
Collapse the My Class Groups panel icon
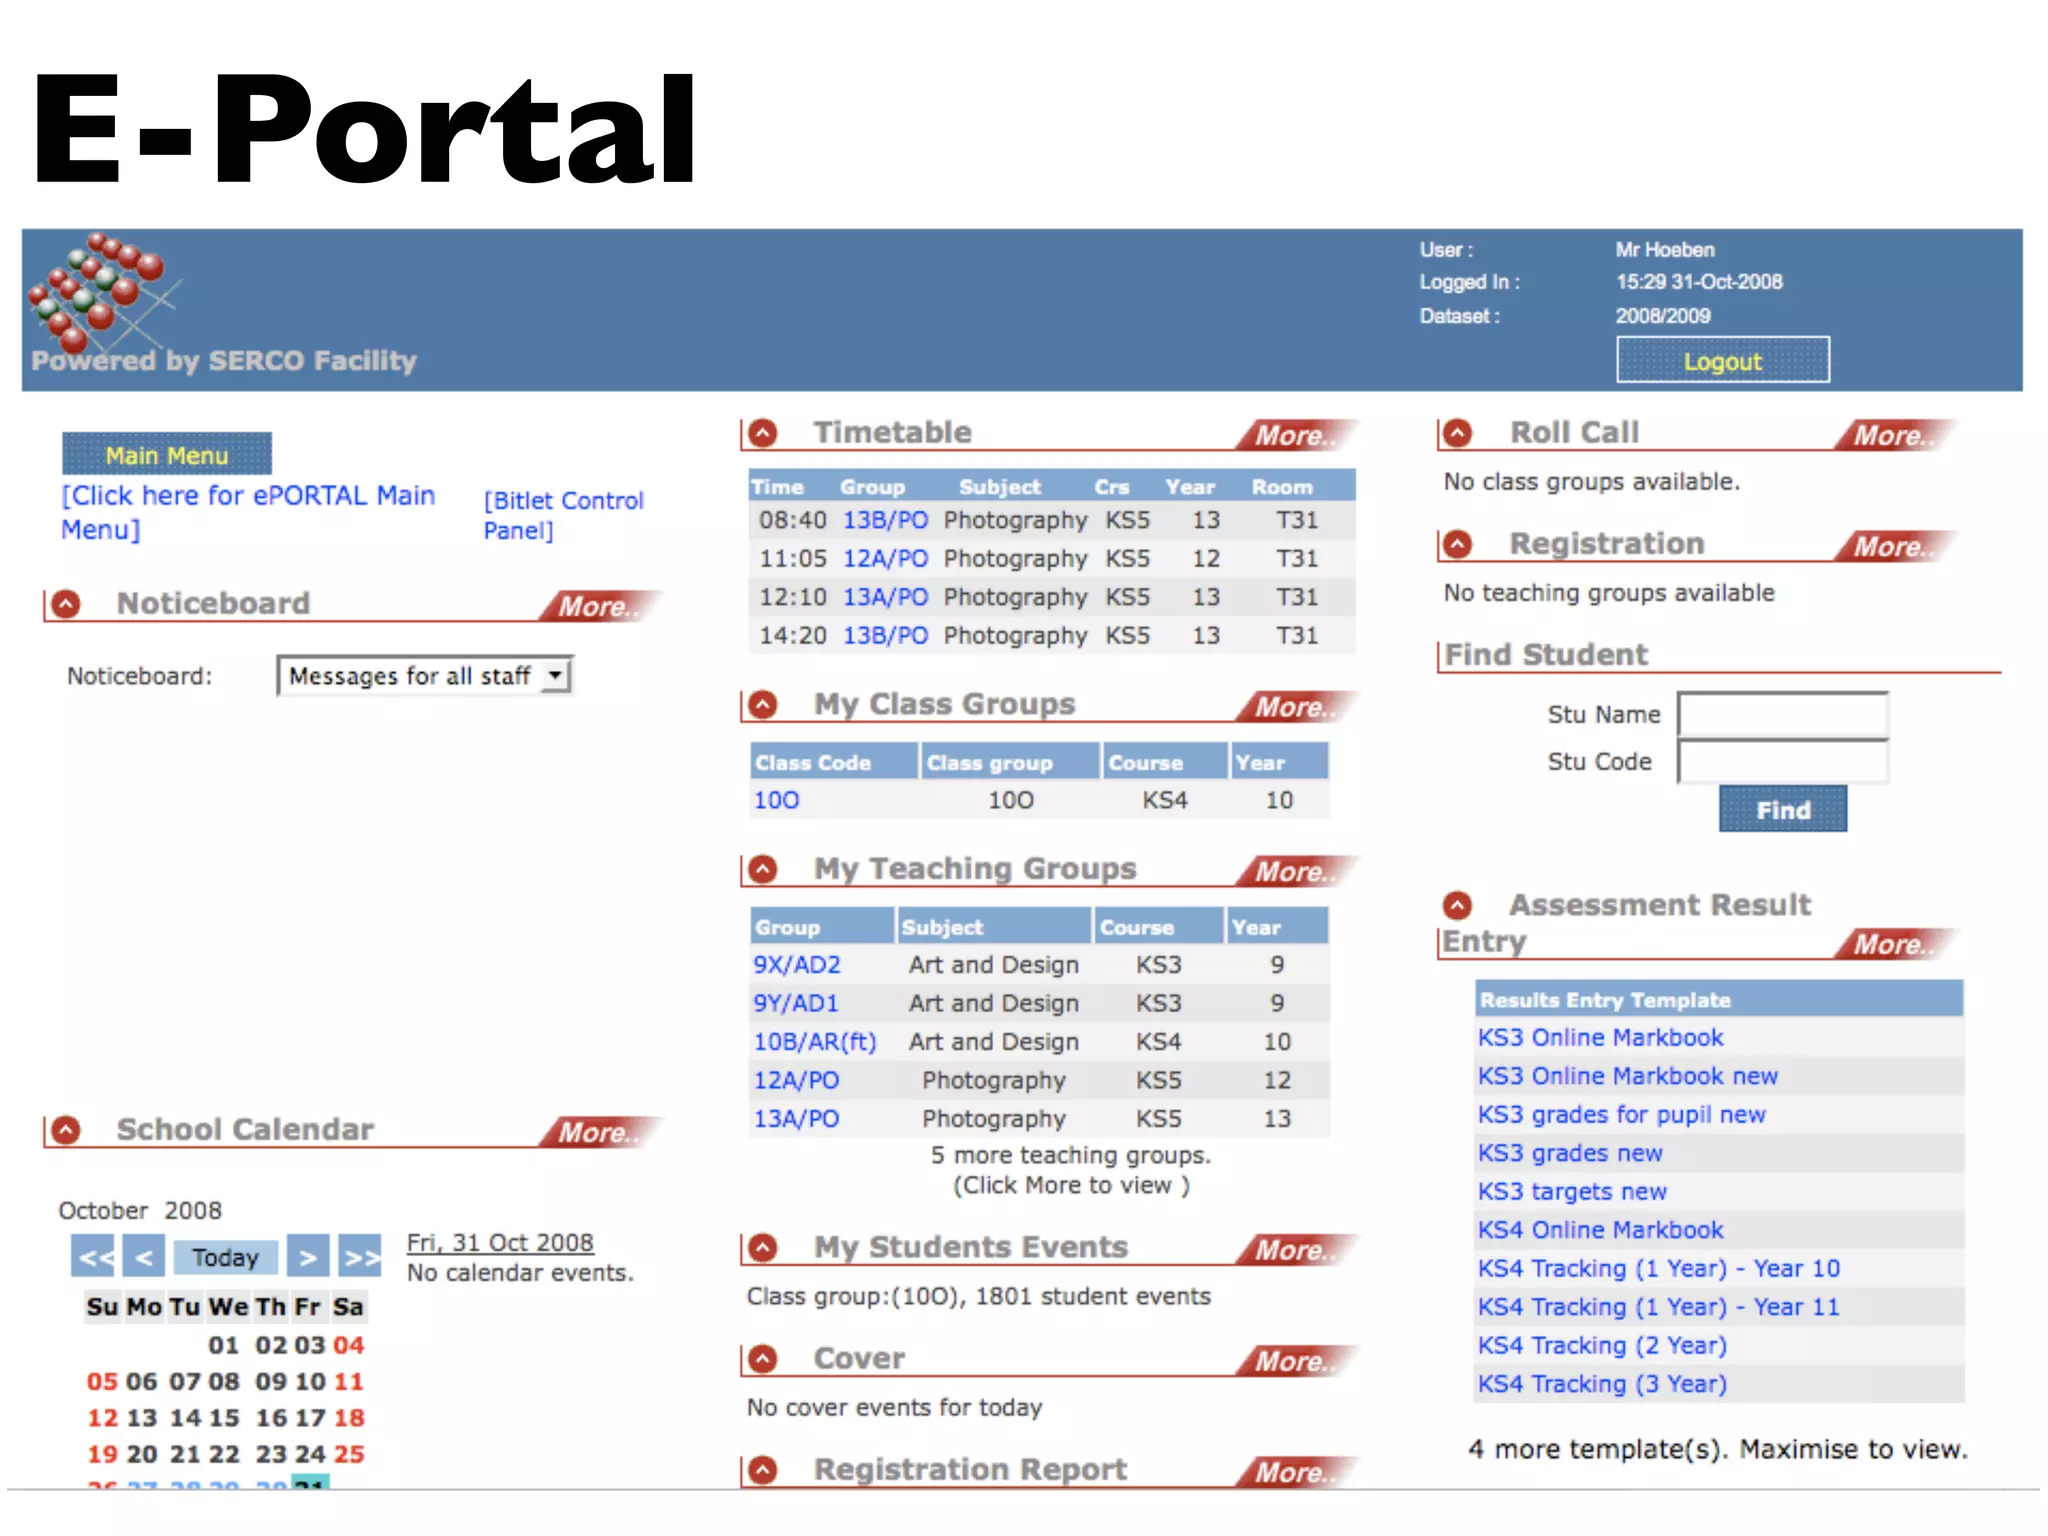click(x=763, y=705)
